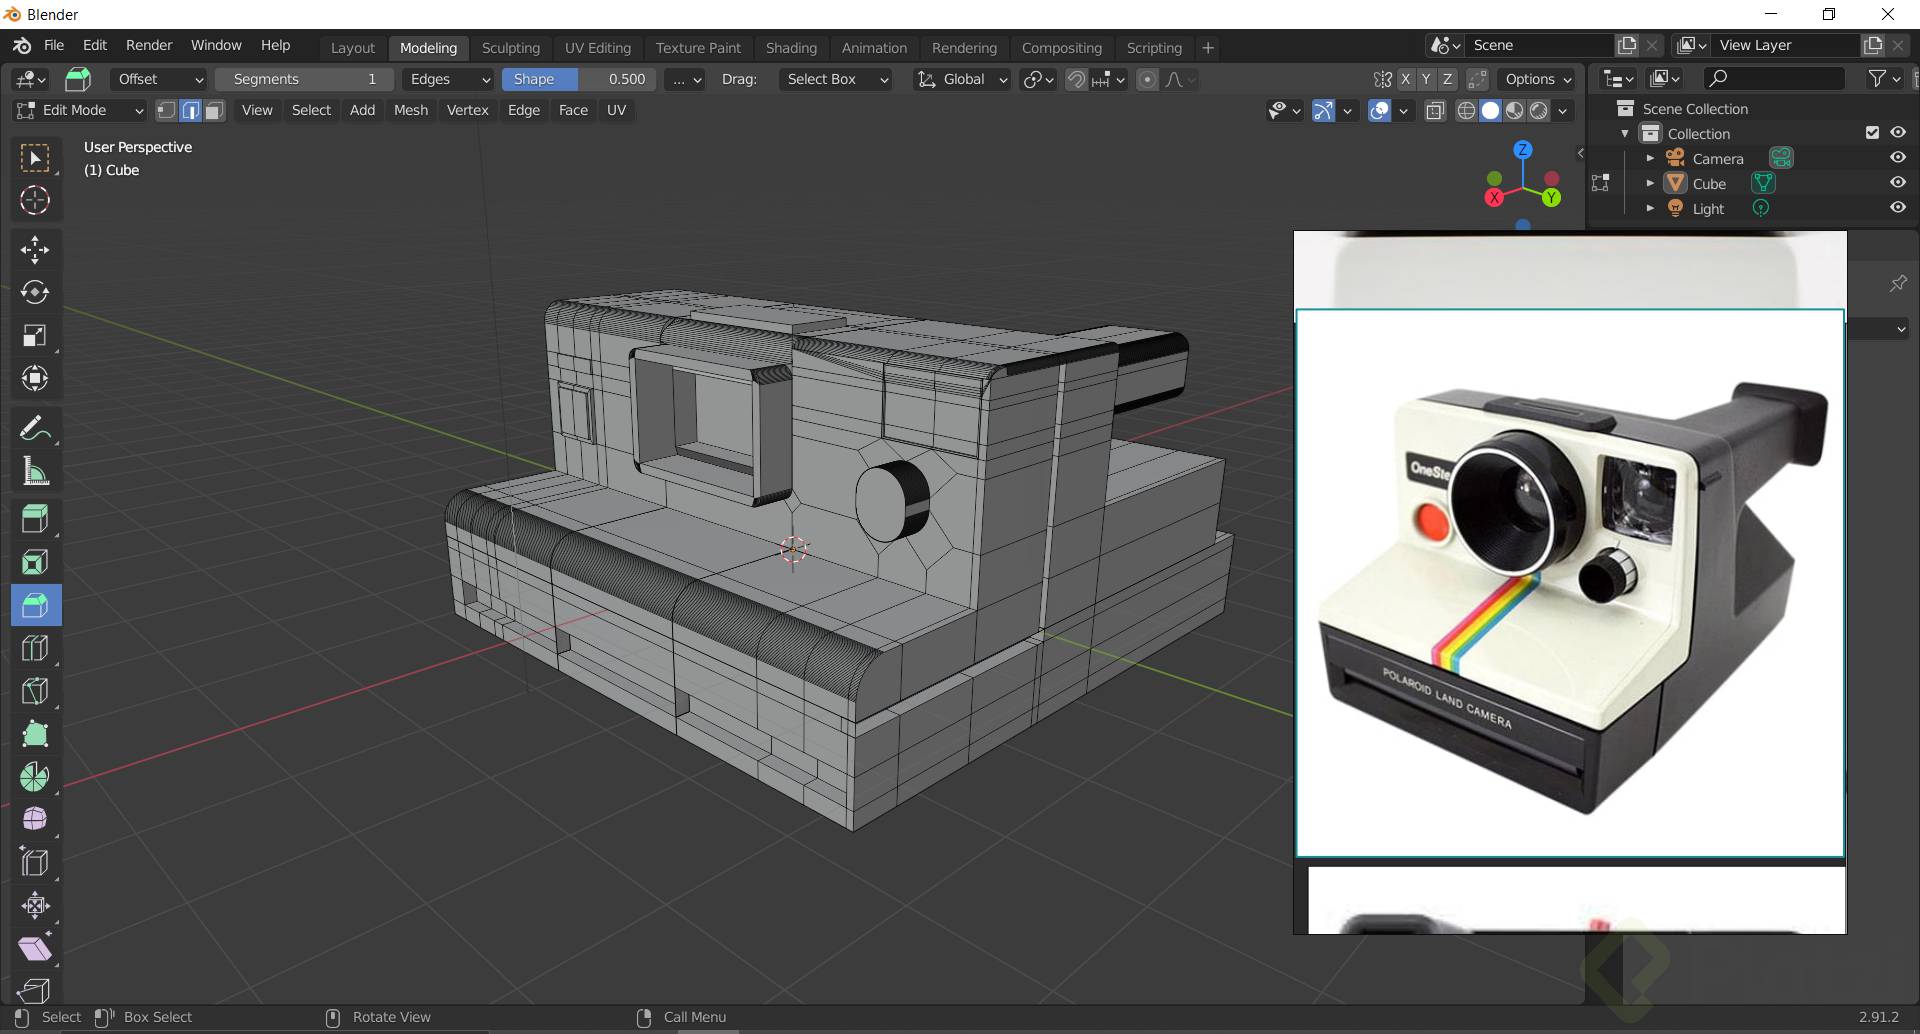
Task: Pick the Measure tool
Action: coord(35,472)
